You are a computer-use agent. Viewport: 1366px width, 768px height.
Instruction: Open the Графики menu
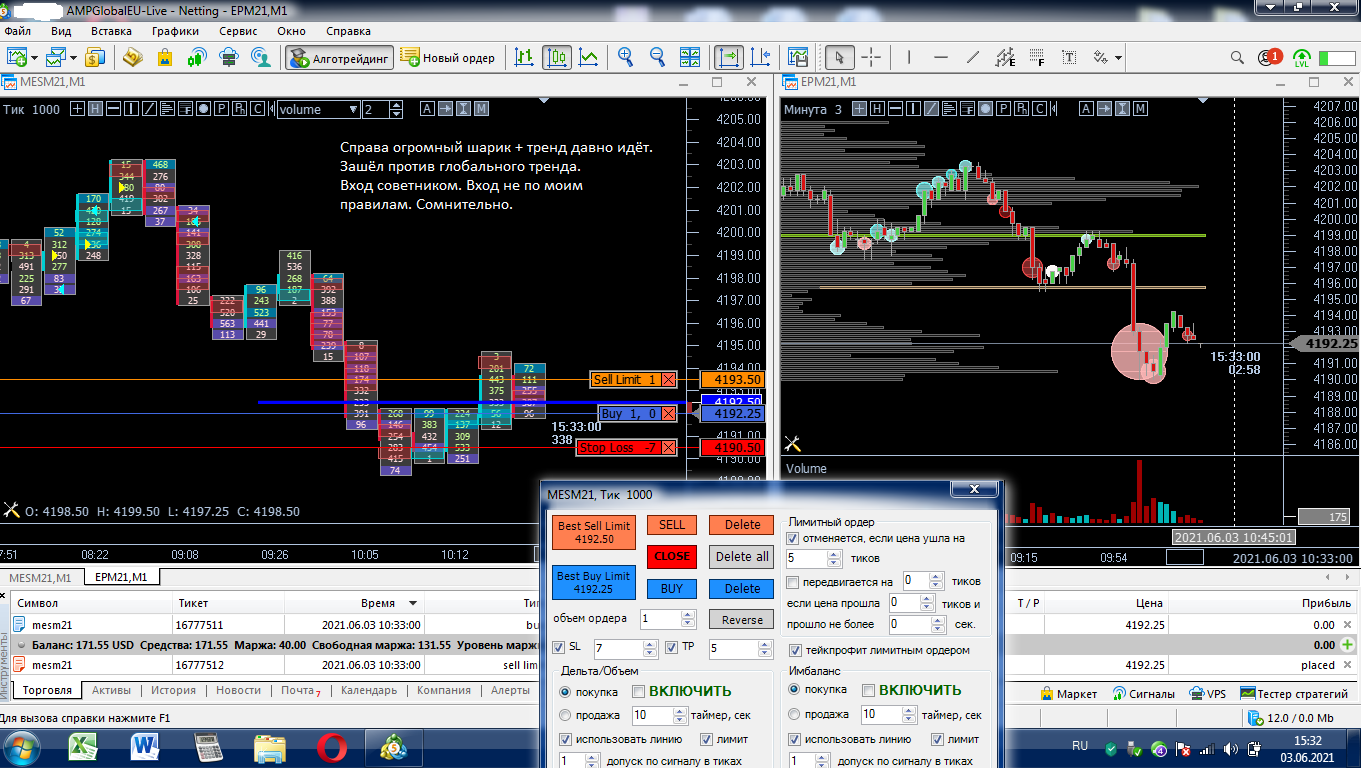[175, 31]
